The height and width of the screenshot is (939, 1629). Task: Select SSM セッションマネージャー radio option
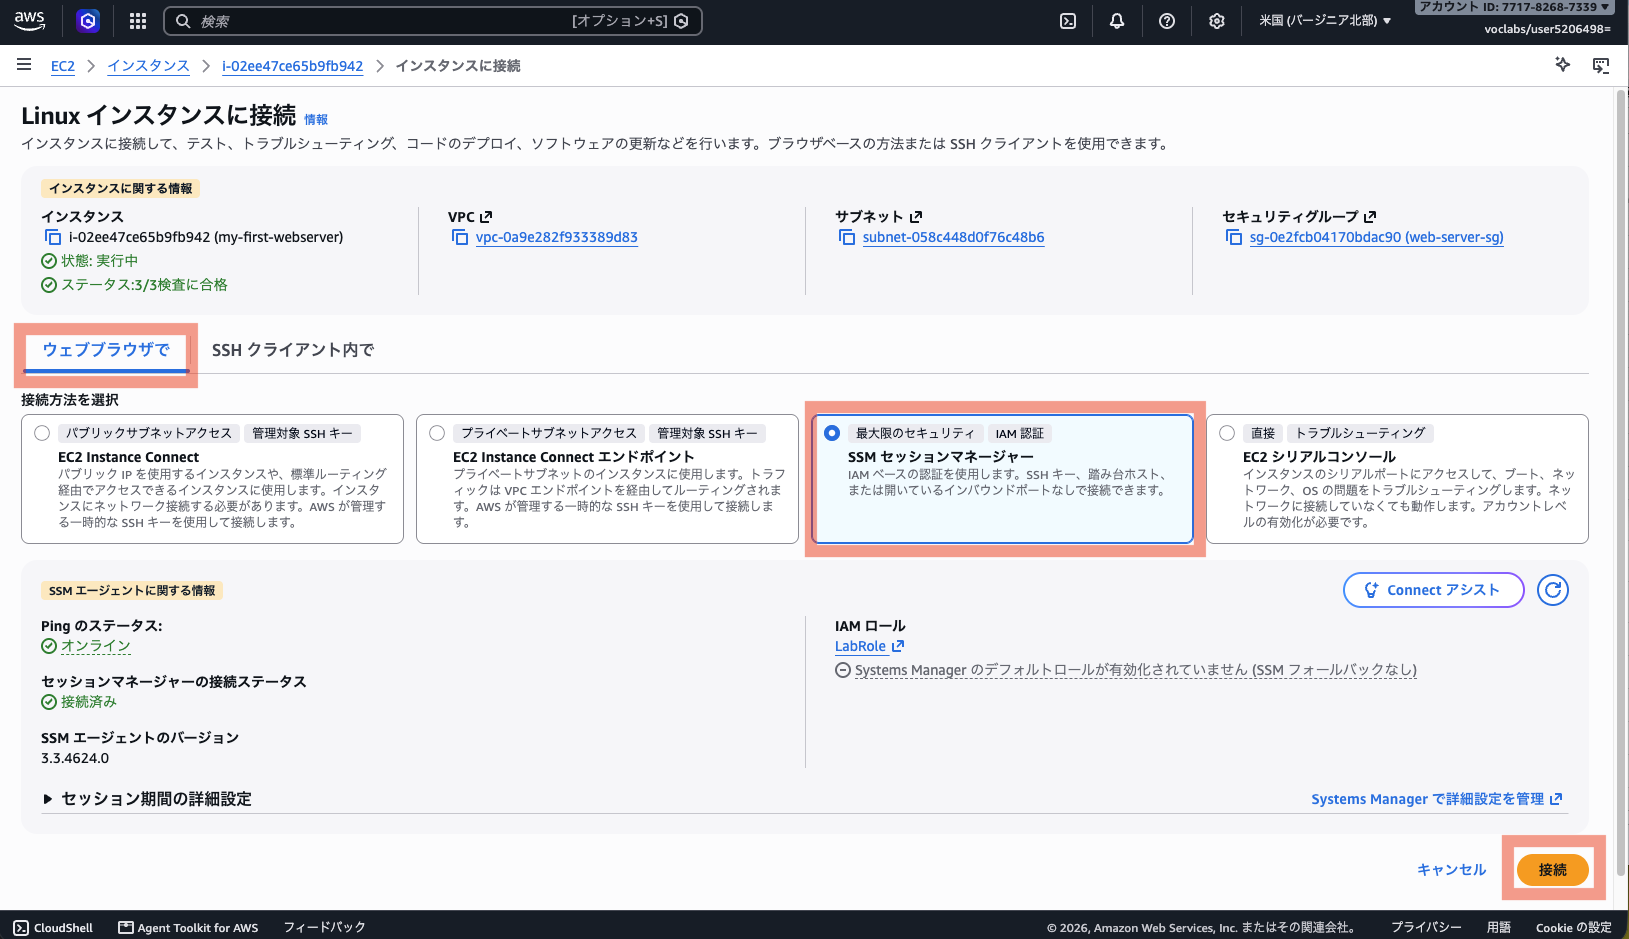click(x=832, y=433)
